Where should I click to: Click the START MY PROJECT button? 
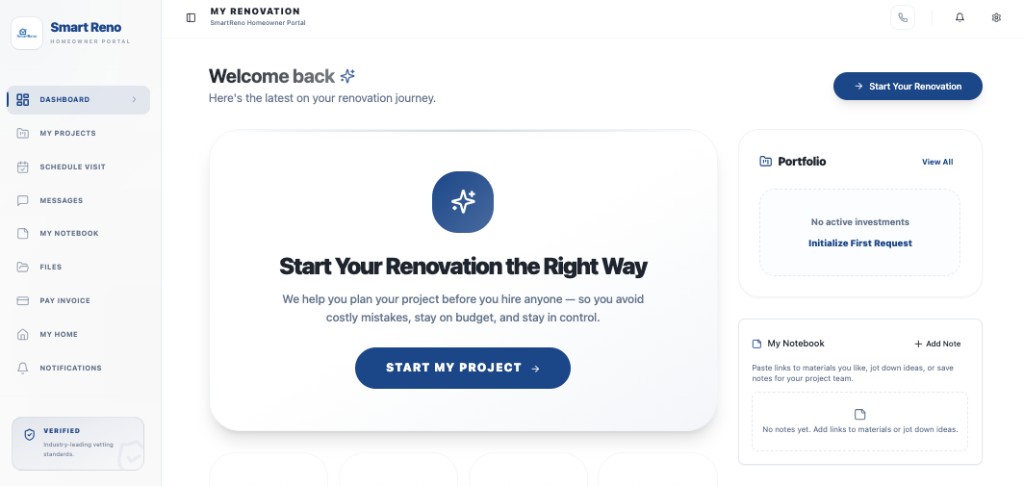coord(462,368)
